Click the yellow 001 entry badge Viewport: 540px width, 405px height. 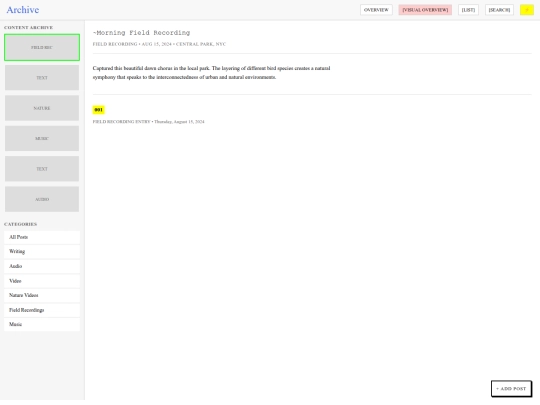(98, 110)
